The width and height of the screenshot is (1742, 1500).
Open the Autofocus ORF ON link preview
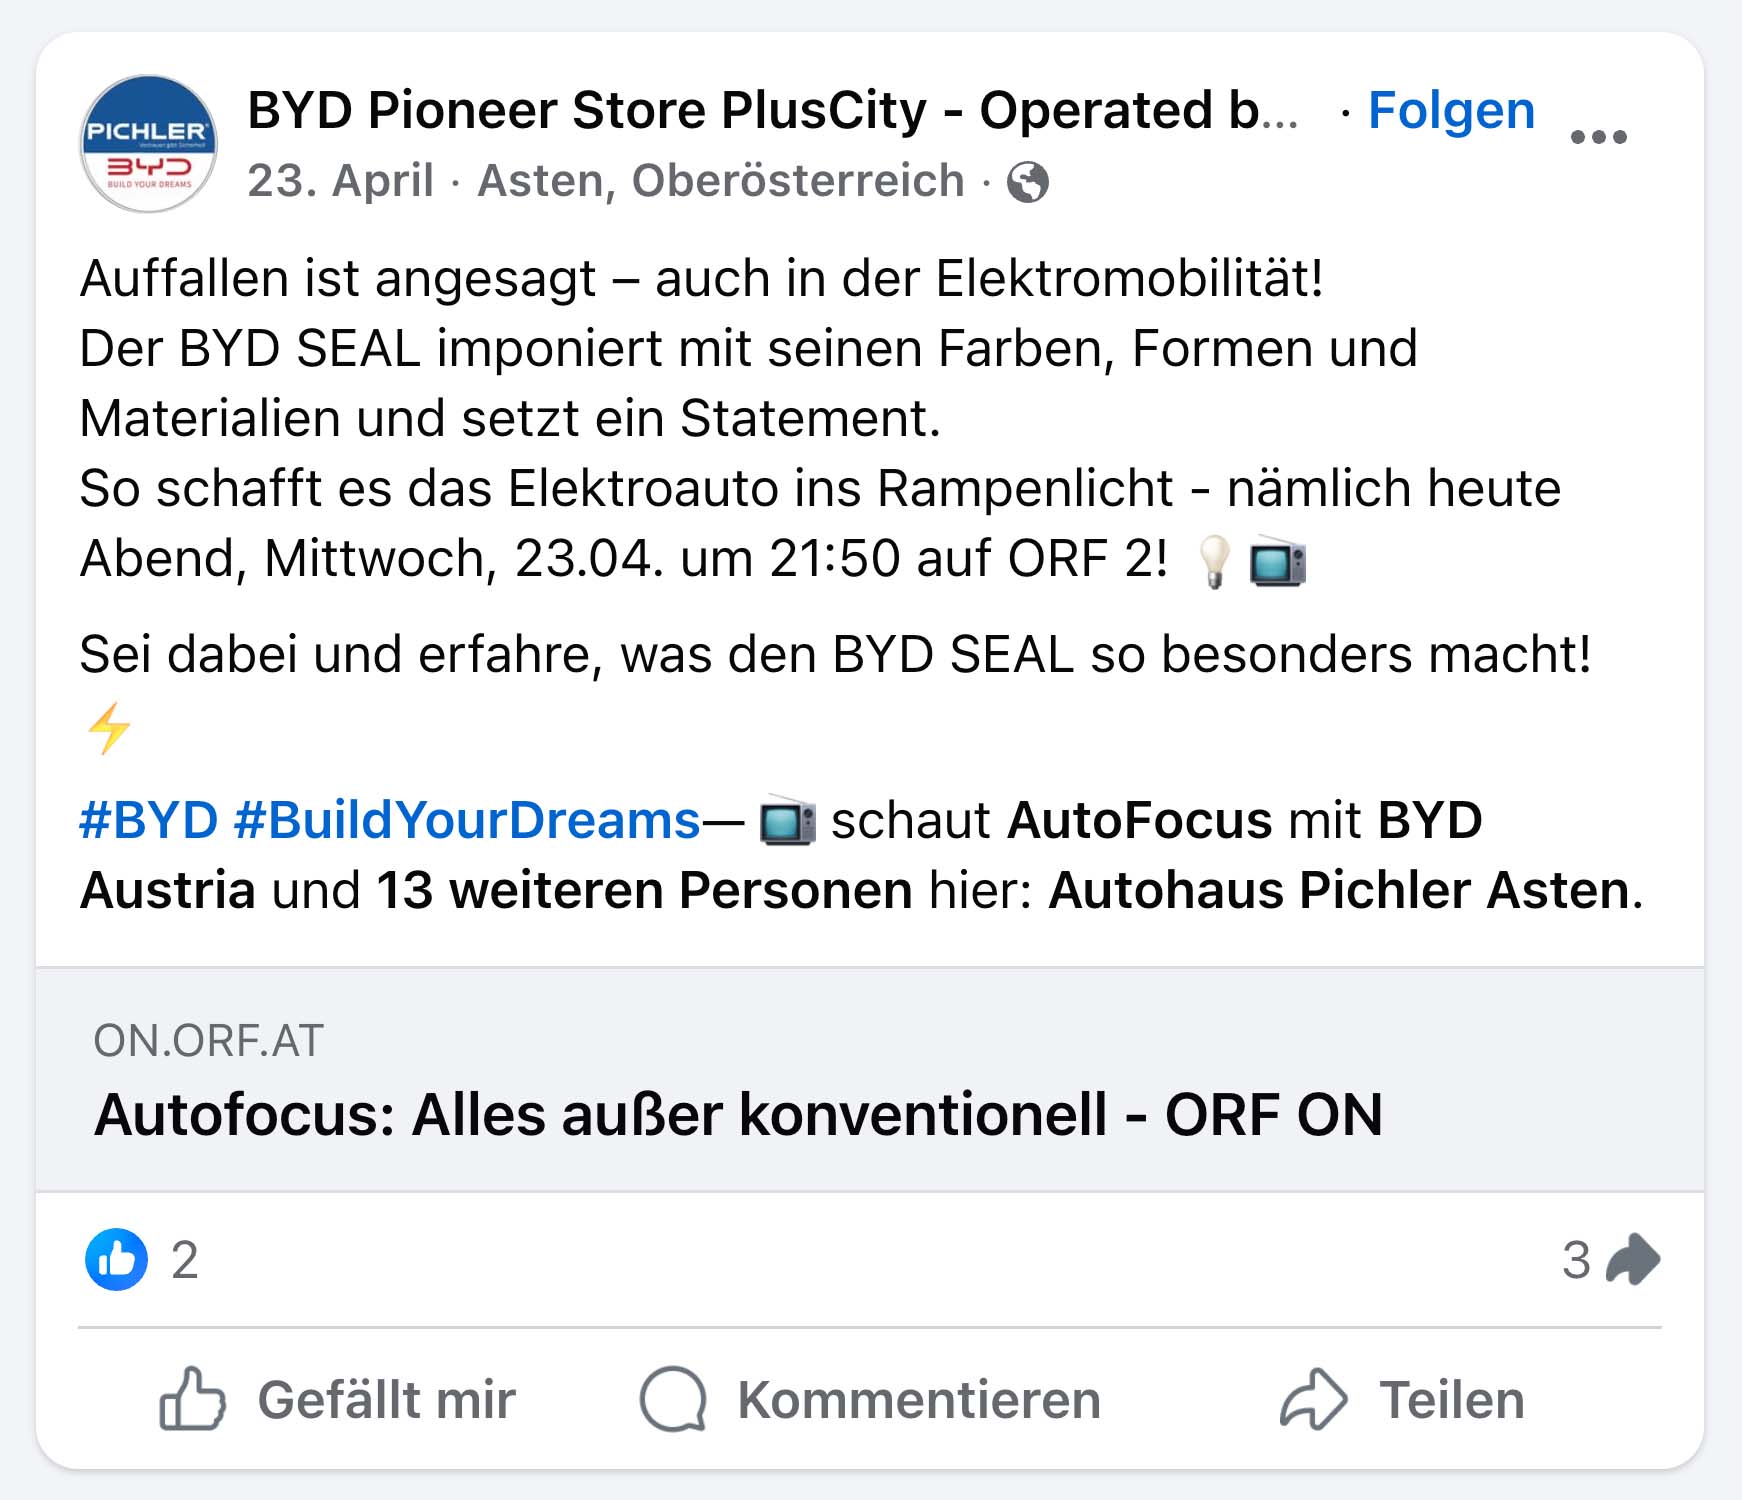[x=738, y=1113]
